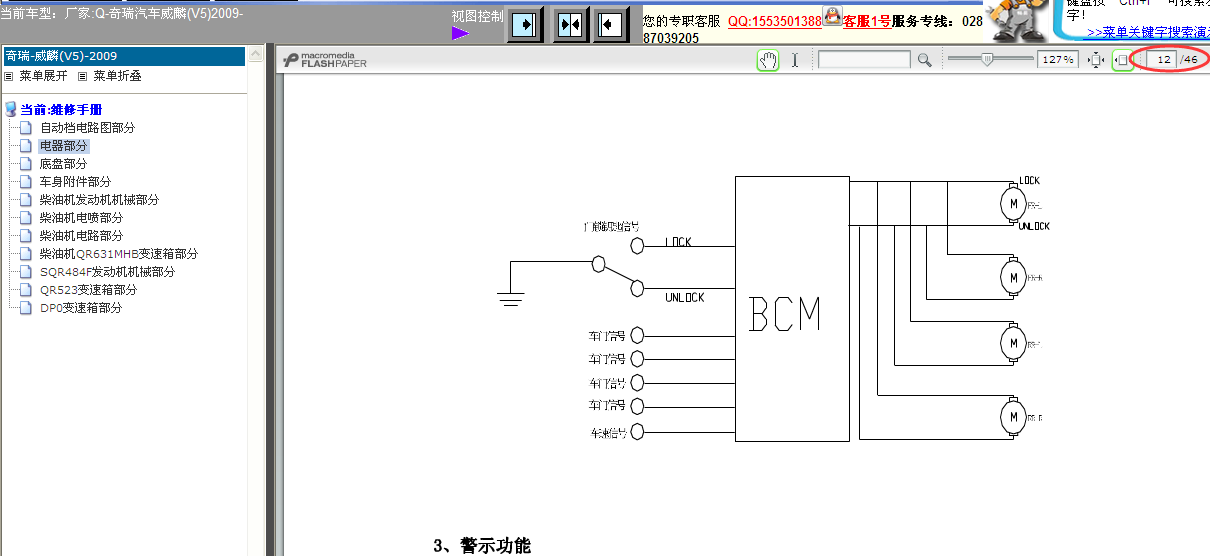
Task: Click the magnifier search icon in FlashPaper toolbar
Action: [924, 60]
